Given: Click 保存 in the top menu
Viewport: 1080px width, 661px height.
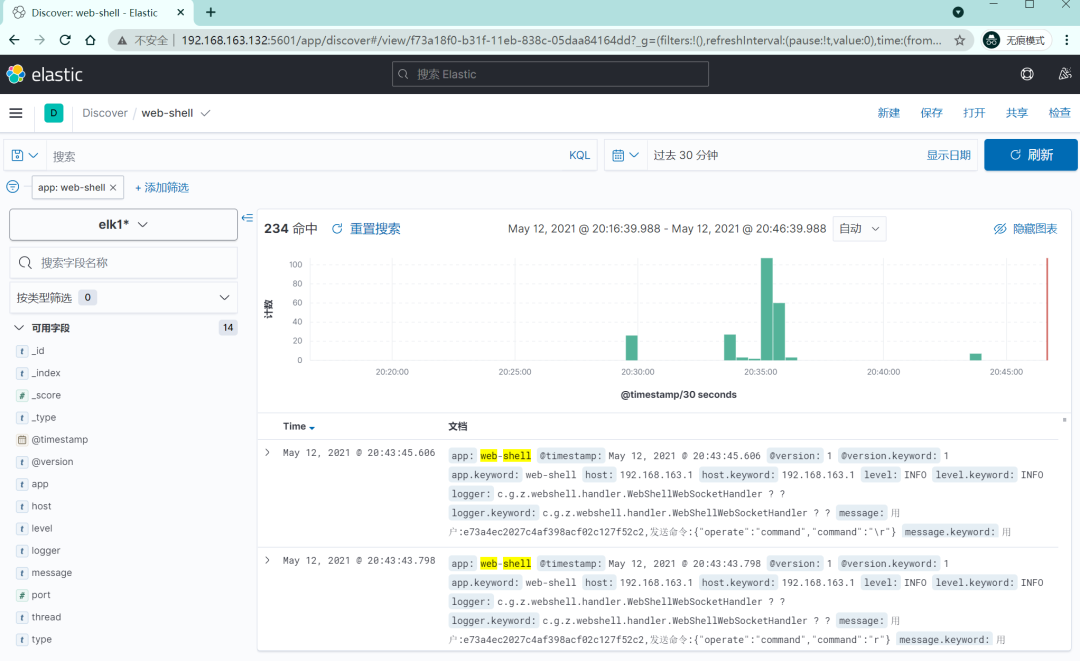Looking at the screenshot, I should click(931, 113).
